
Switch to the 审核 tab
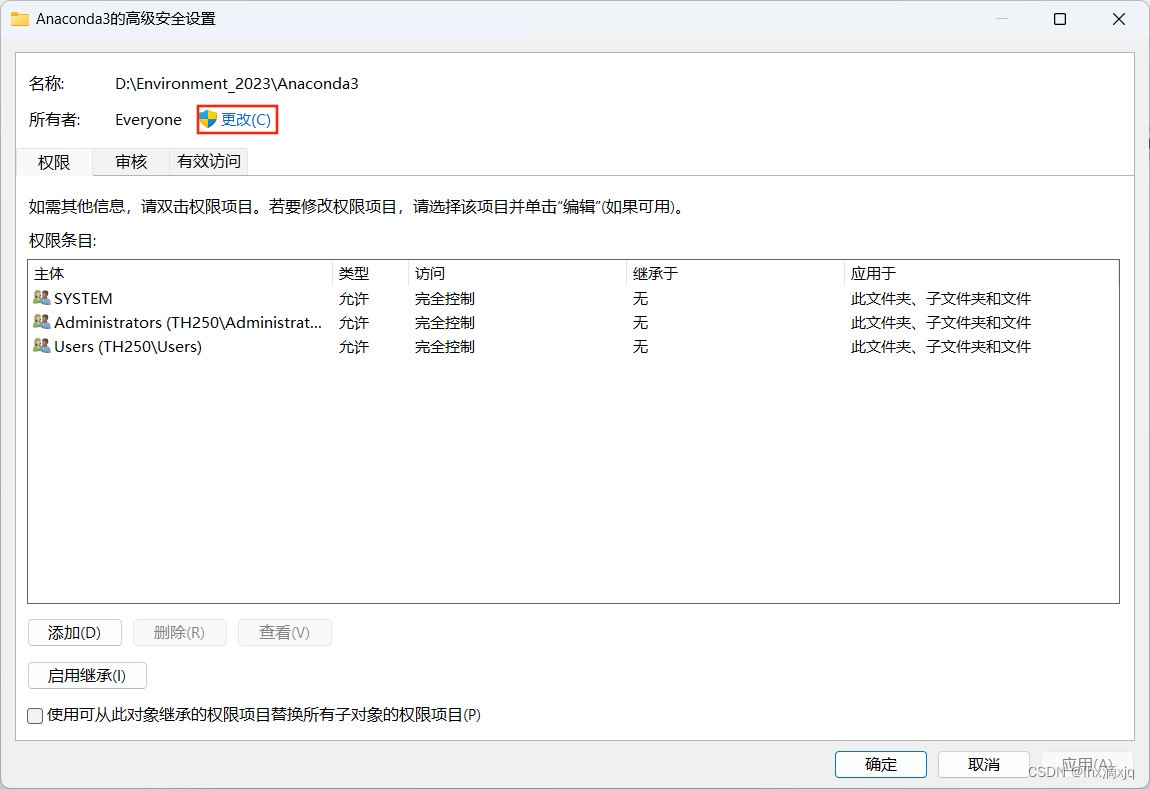(x=131, y=161)
